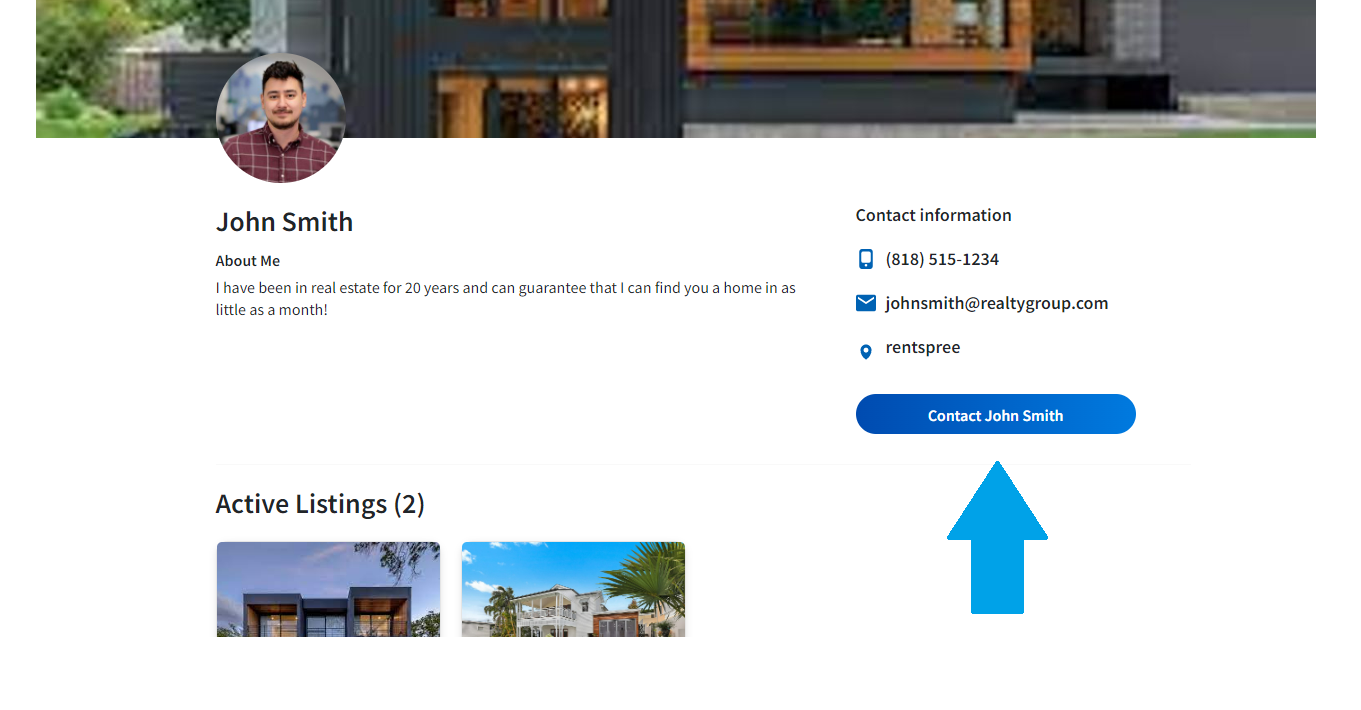The width and height of the screenshot is (1361, 710).
Task: Open John Smith's round profile photo
Action: (281, 118)
